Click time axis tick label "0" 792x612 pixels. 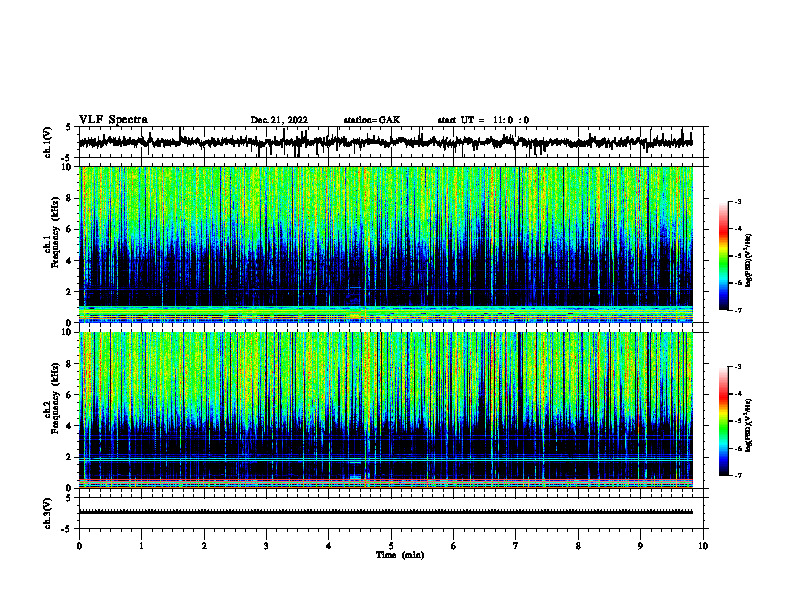pyautogui.click(x=79, y=546)
